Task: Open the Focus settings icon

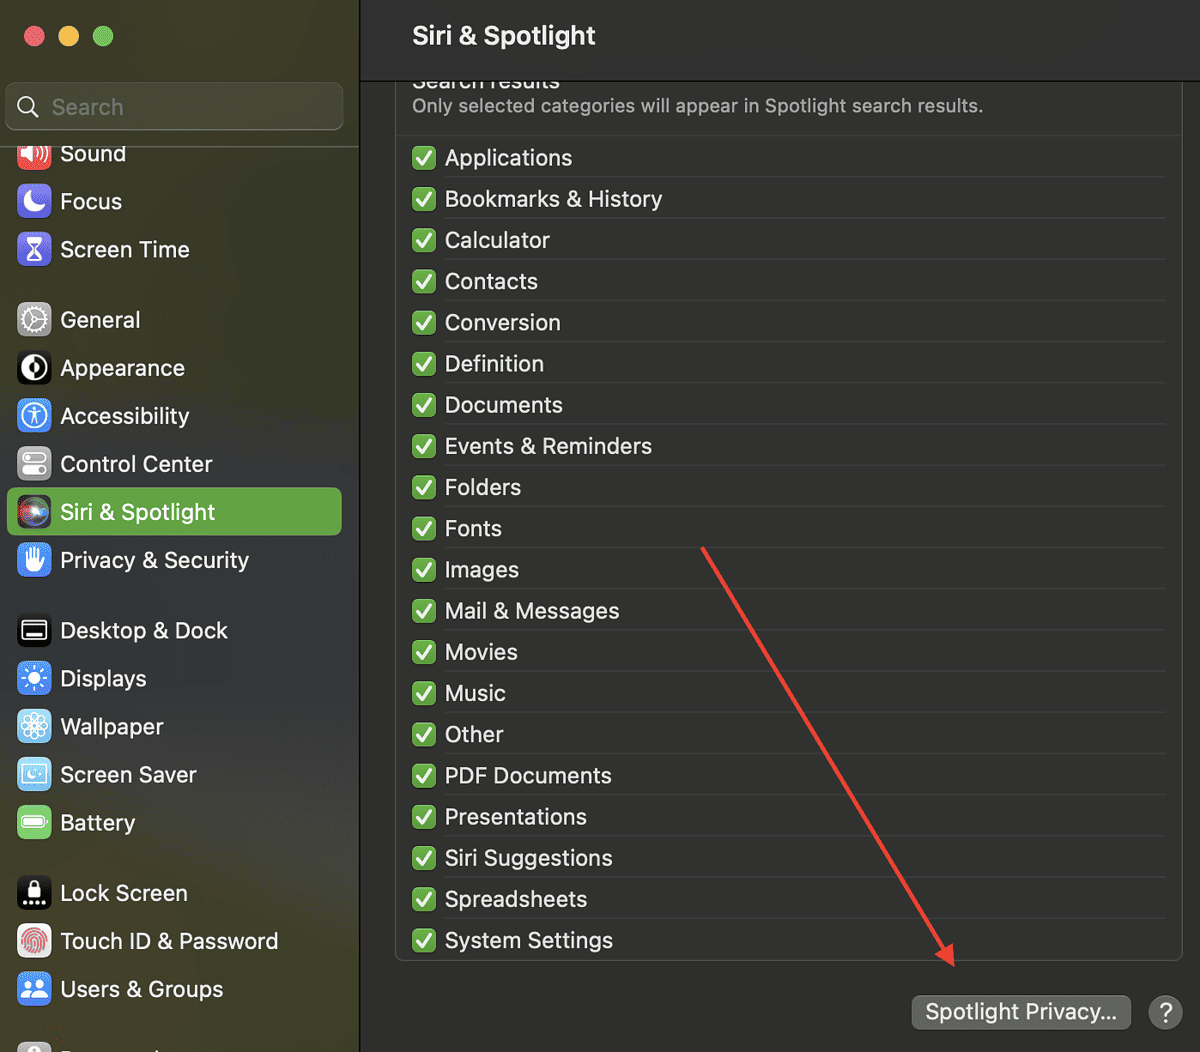Action: [x=33, y=201]
